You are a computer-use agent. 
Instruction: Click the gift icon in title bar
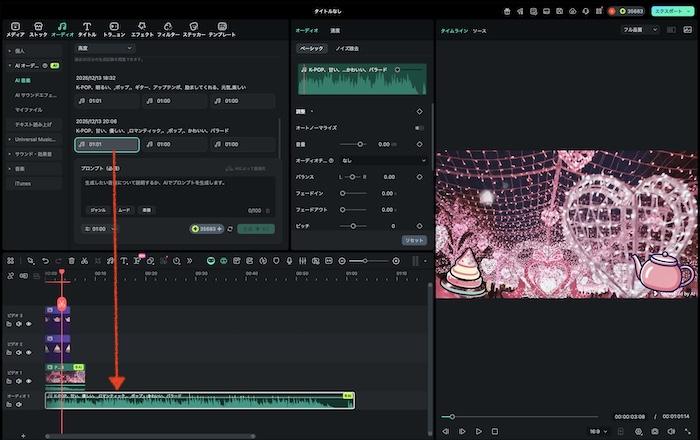tap(507, 12)
